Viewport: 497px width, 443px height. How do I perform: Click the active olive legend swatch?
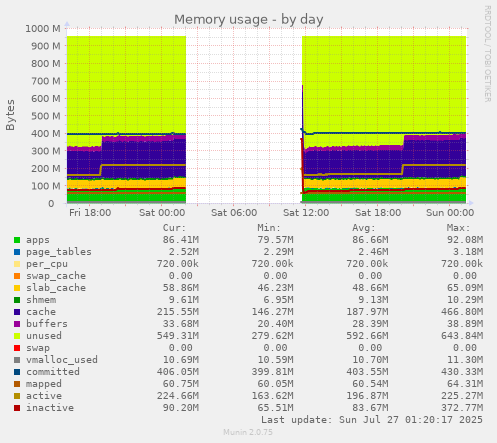coord(17,396)
